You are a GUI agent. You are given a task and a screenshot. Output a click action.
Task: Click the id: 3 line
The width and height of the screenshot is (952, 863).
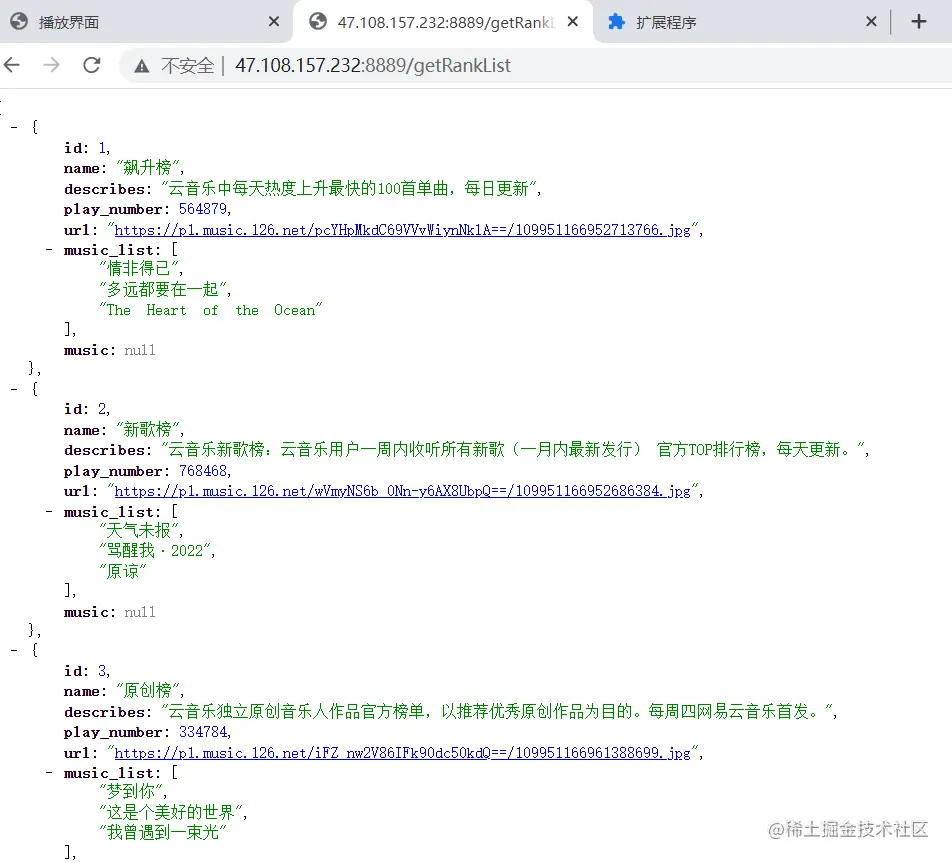click(x=87, y=671)
